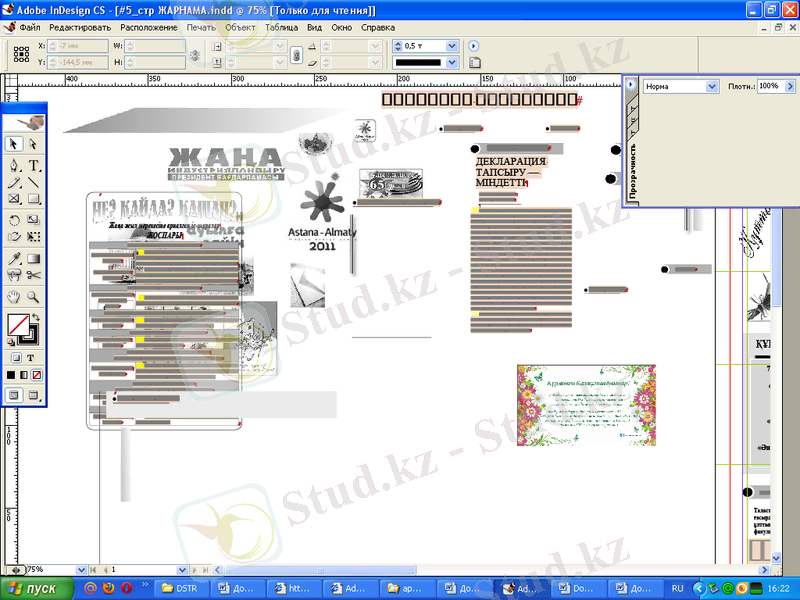This screenshot has height=600, width=800.
Task: Switch to Preview mode in toolbox
Action: point(34,395)
